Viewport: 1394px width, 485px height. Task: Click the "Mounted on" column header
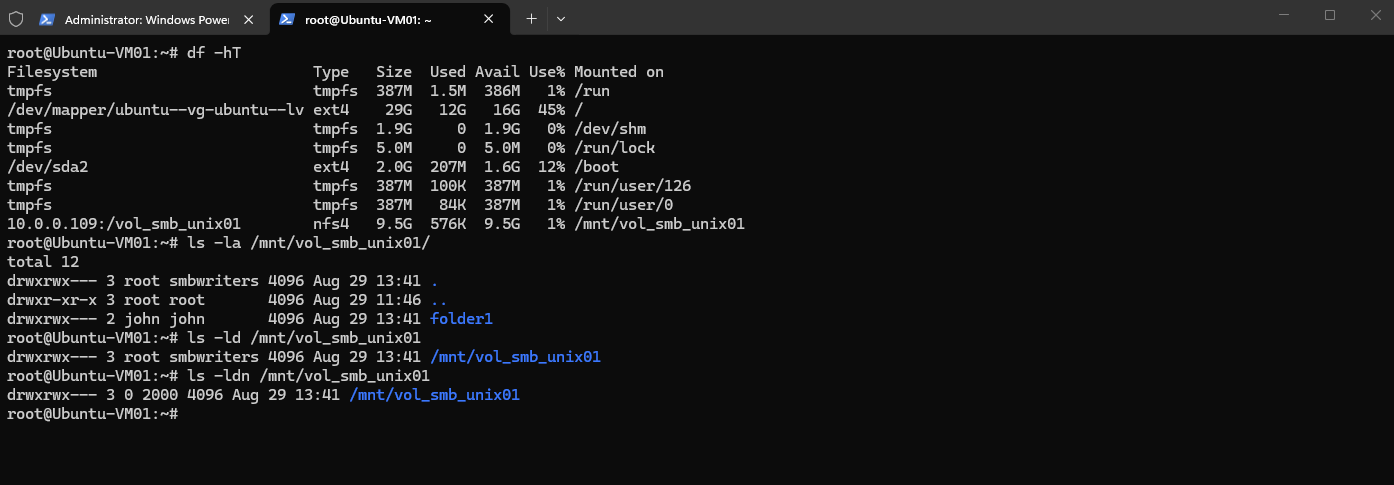[x=619, y=72]
